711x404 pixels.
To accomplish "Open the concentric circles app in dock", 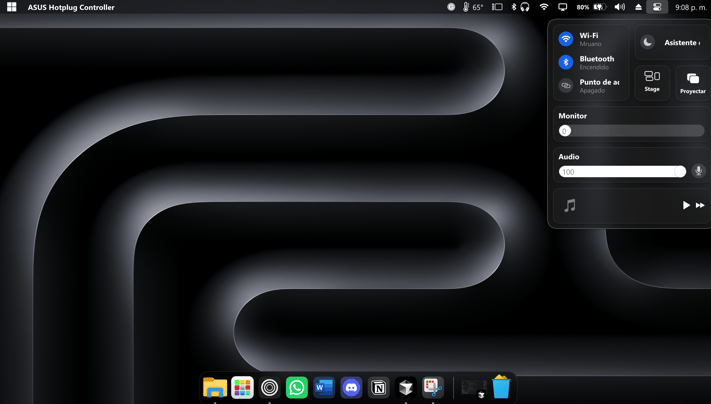I will (269, 388).
